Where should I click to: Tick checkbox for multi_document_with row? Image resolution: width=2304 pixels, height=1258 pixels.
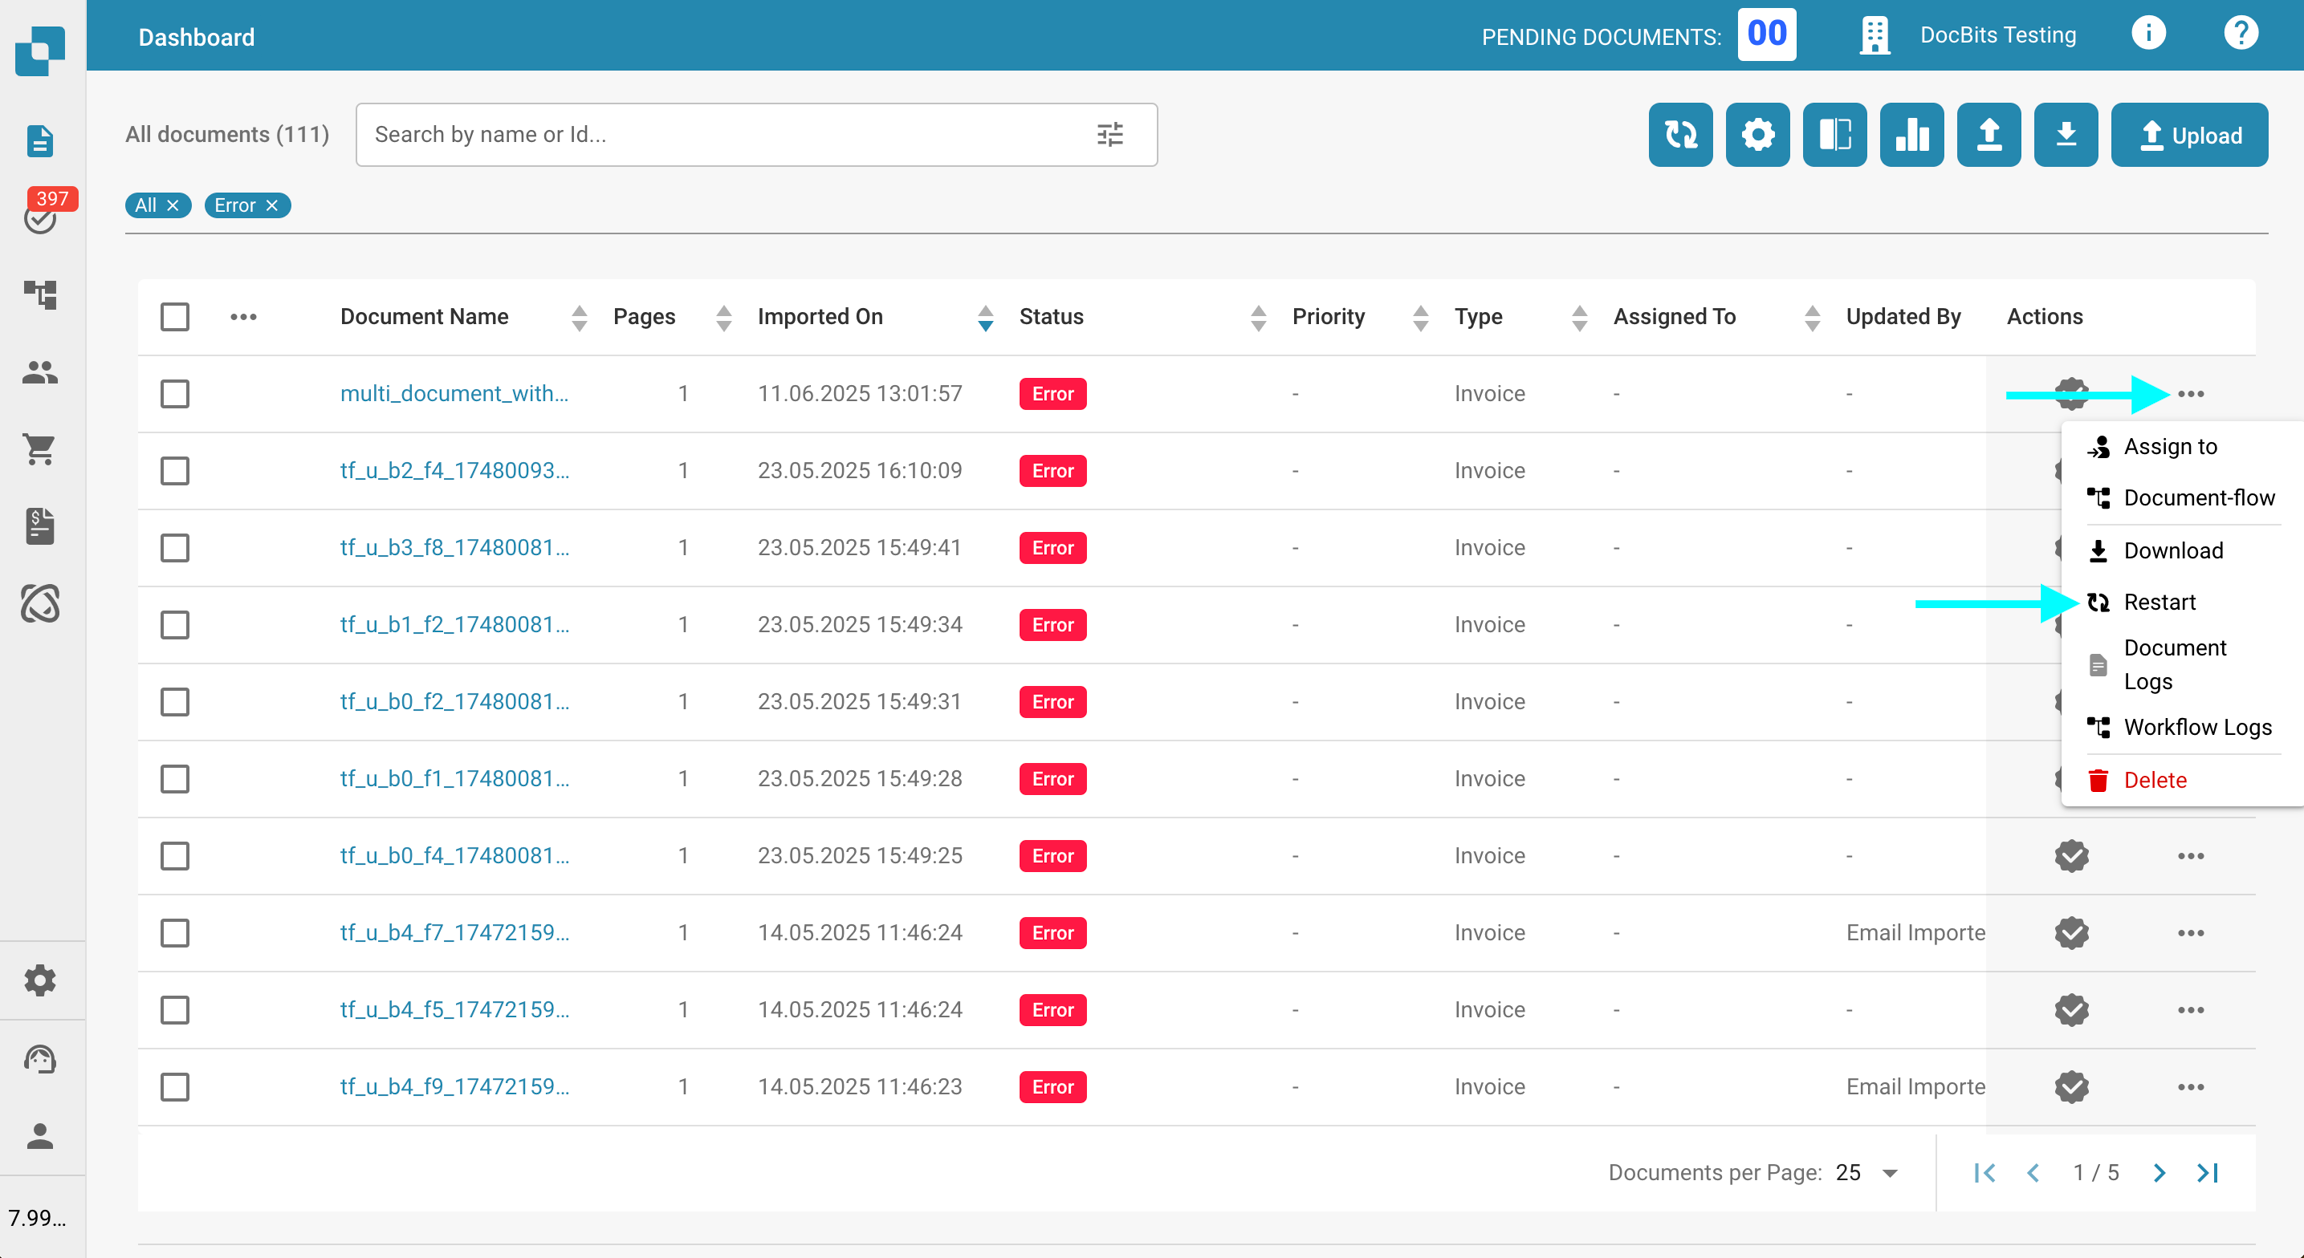coord(175,394)
